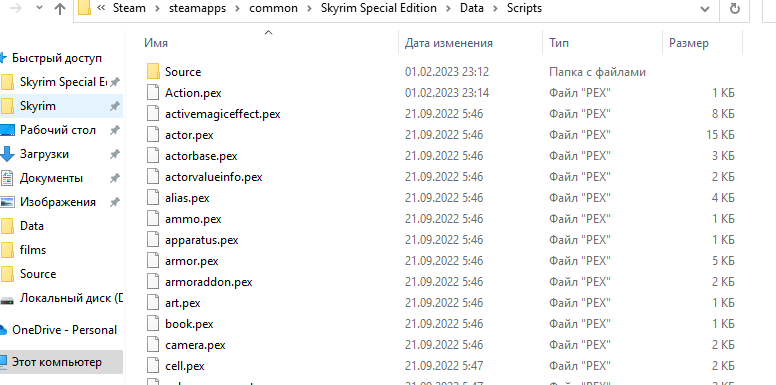Select the cell.pex file icon
Screen dimensions: 776x385
[153, 366]
